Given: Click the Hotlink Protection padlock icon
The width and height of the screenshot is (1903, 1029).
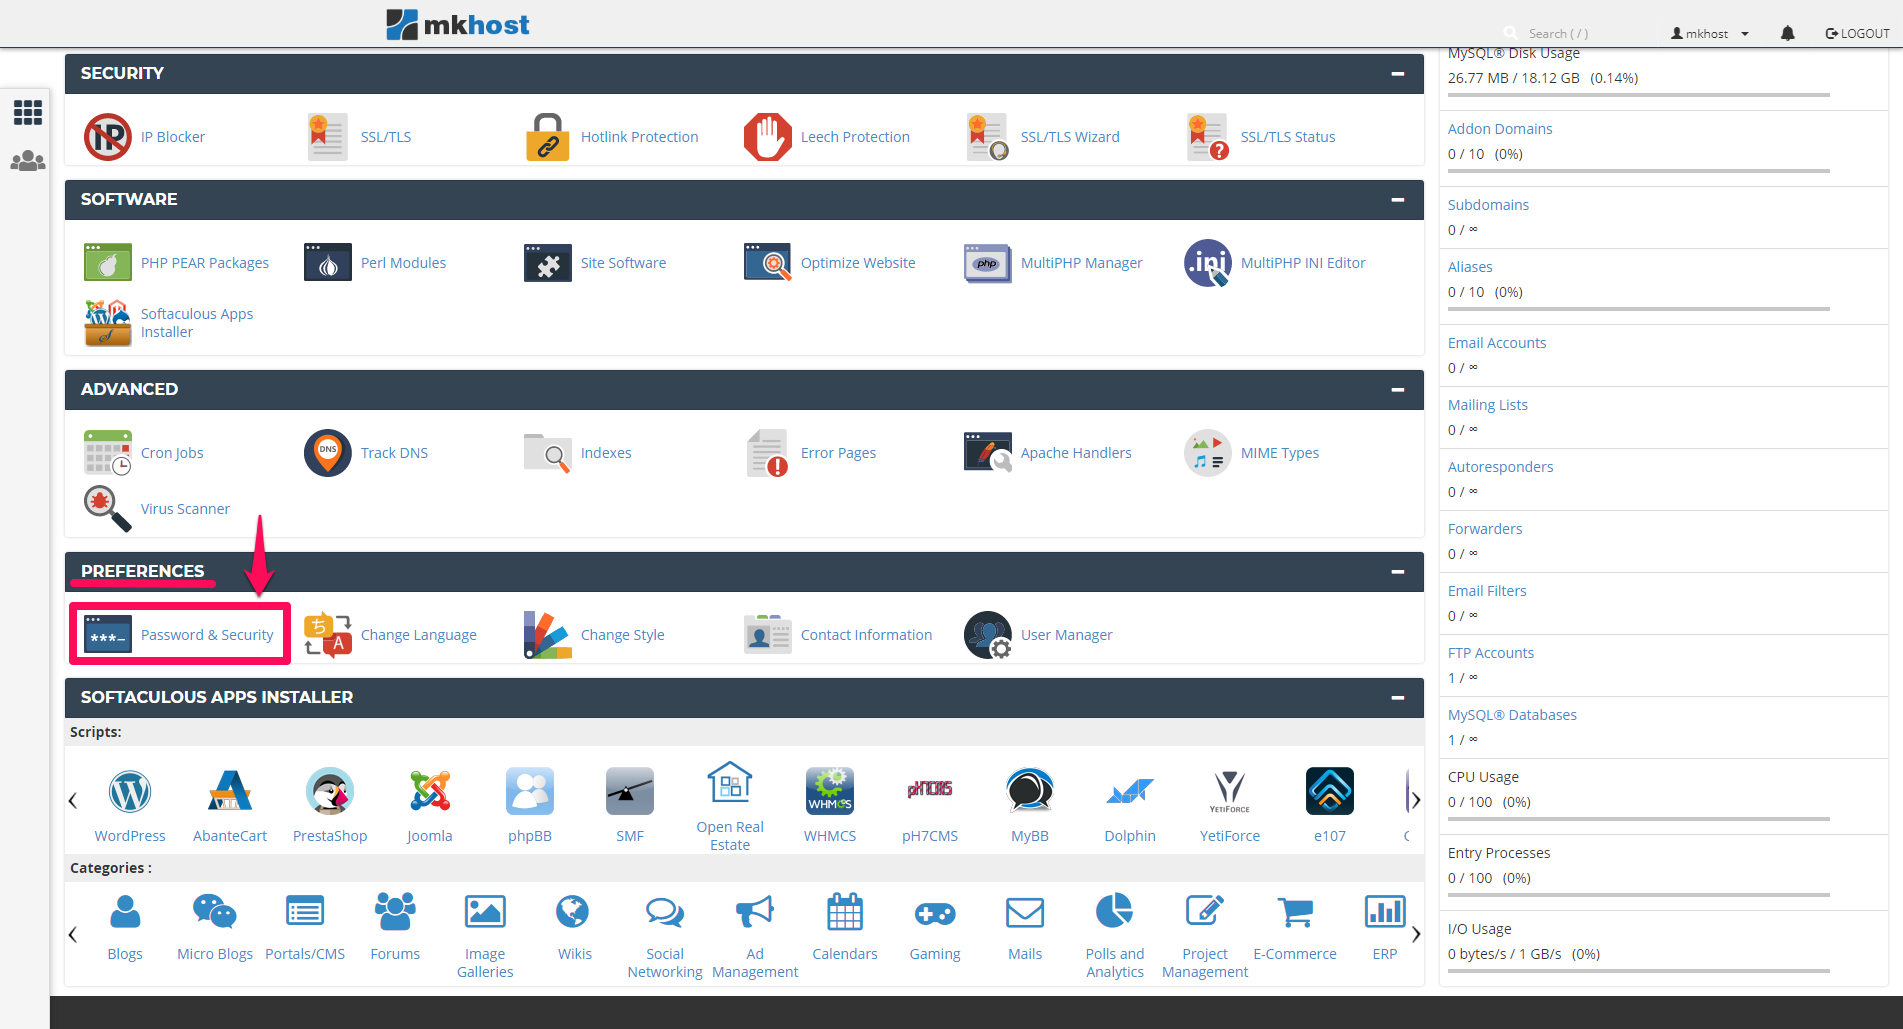Looking at the screenshot, I should (x=547, y=137).
